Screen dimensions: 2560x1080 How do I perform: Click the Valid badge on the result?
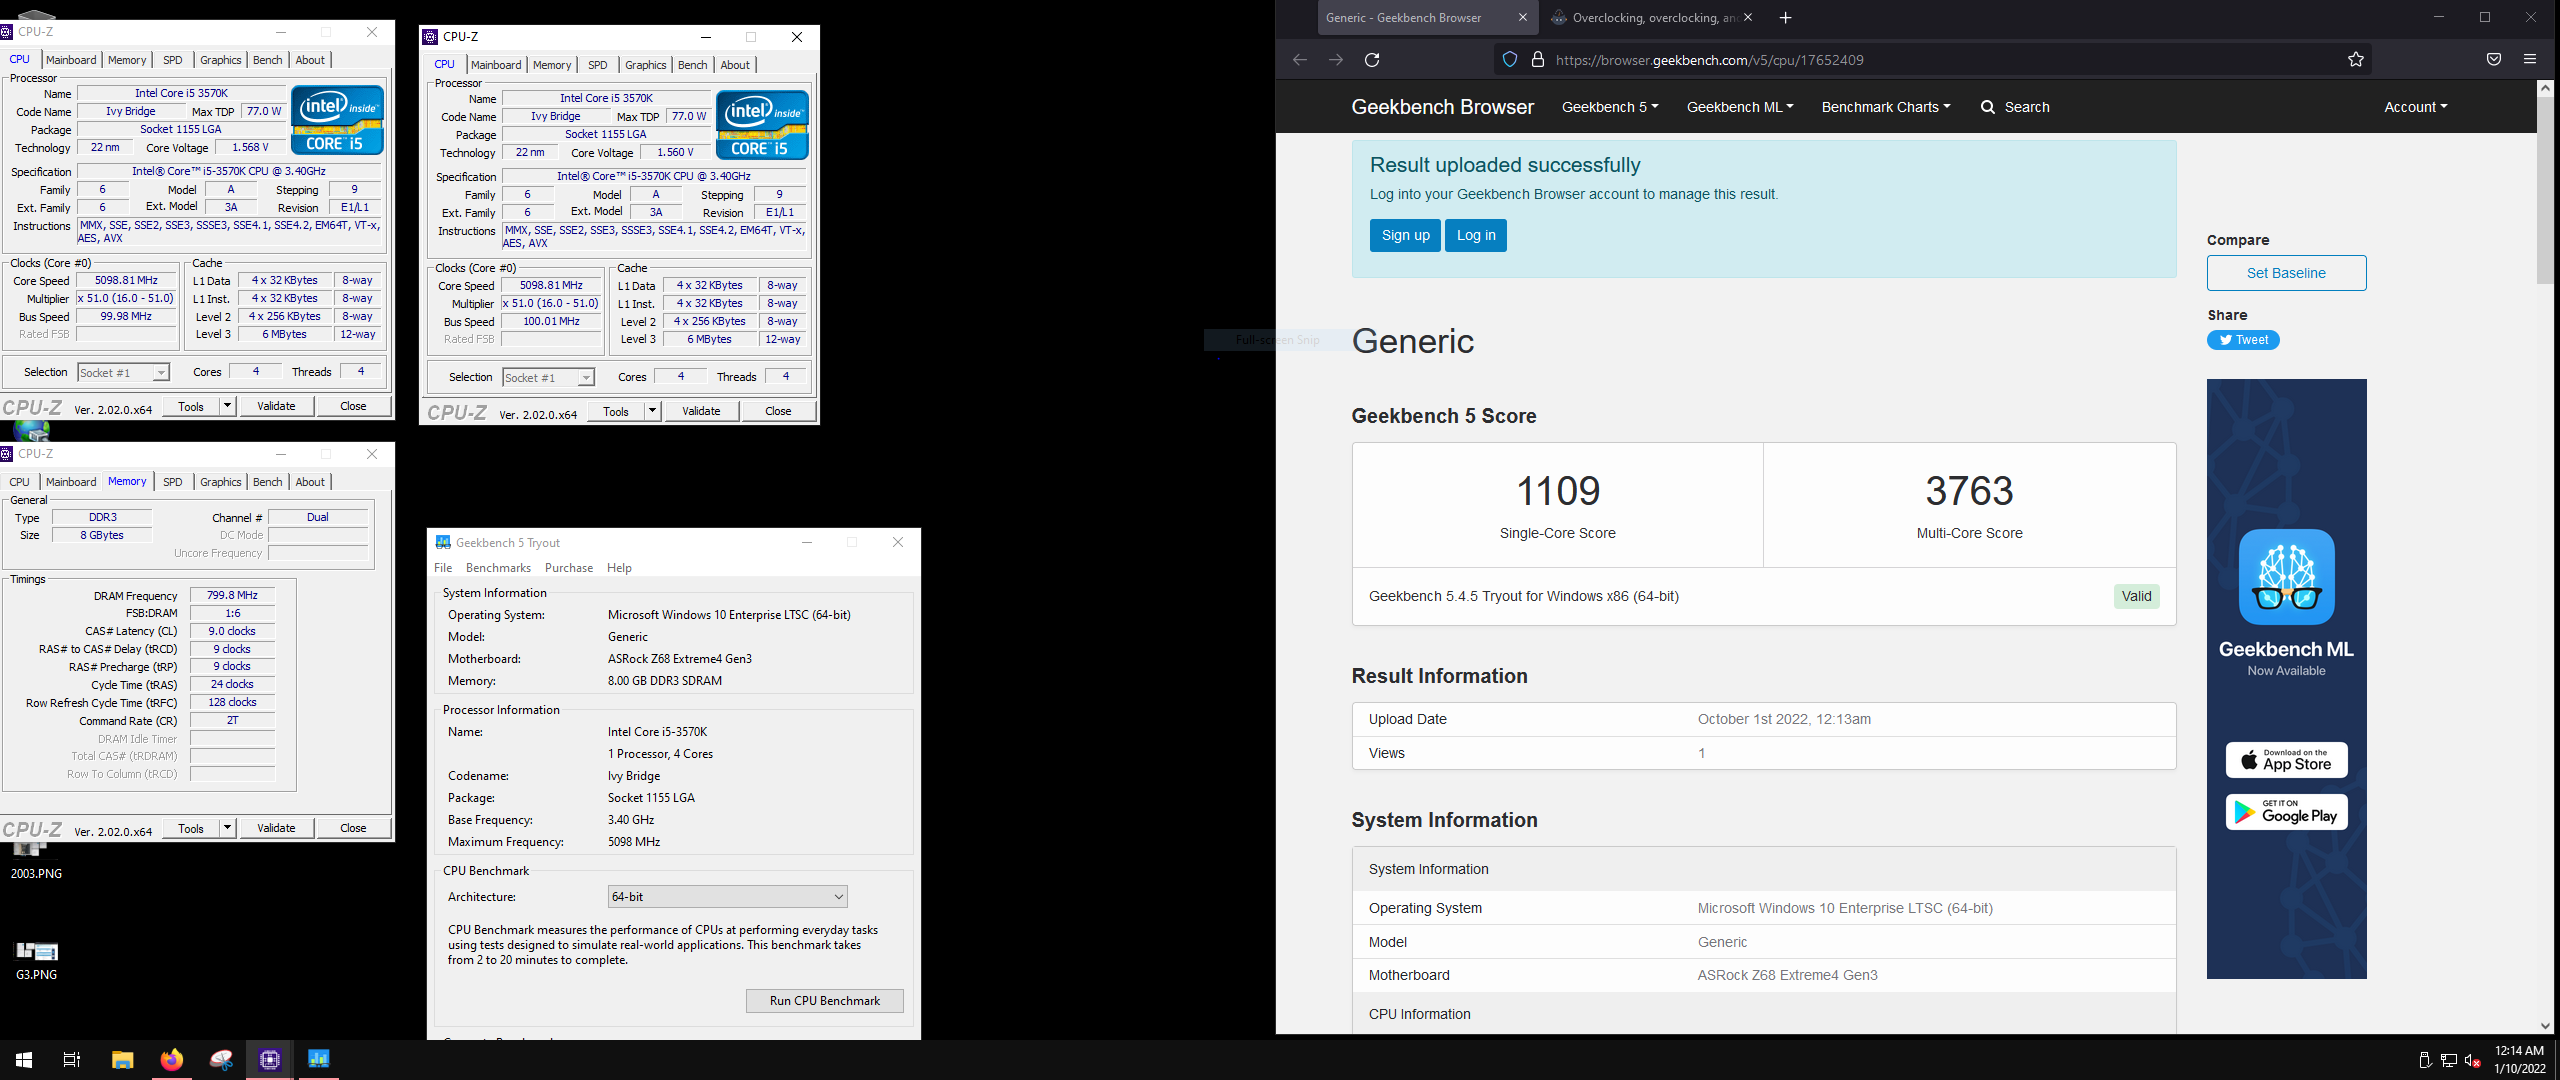coord(2136,596)
